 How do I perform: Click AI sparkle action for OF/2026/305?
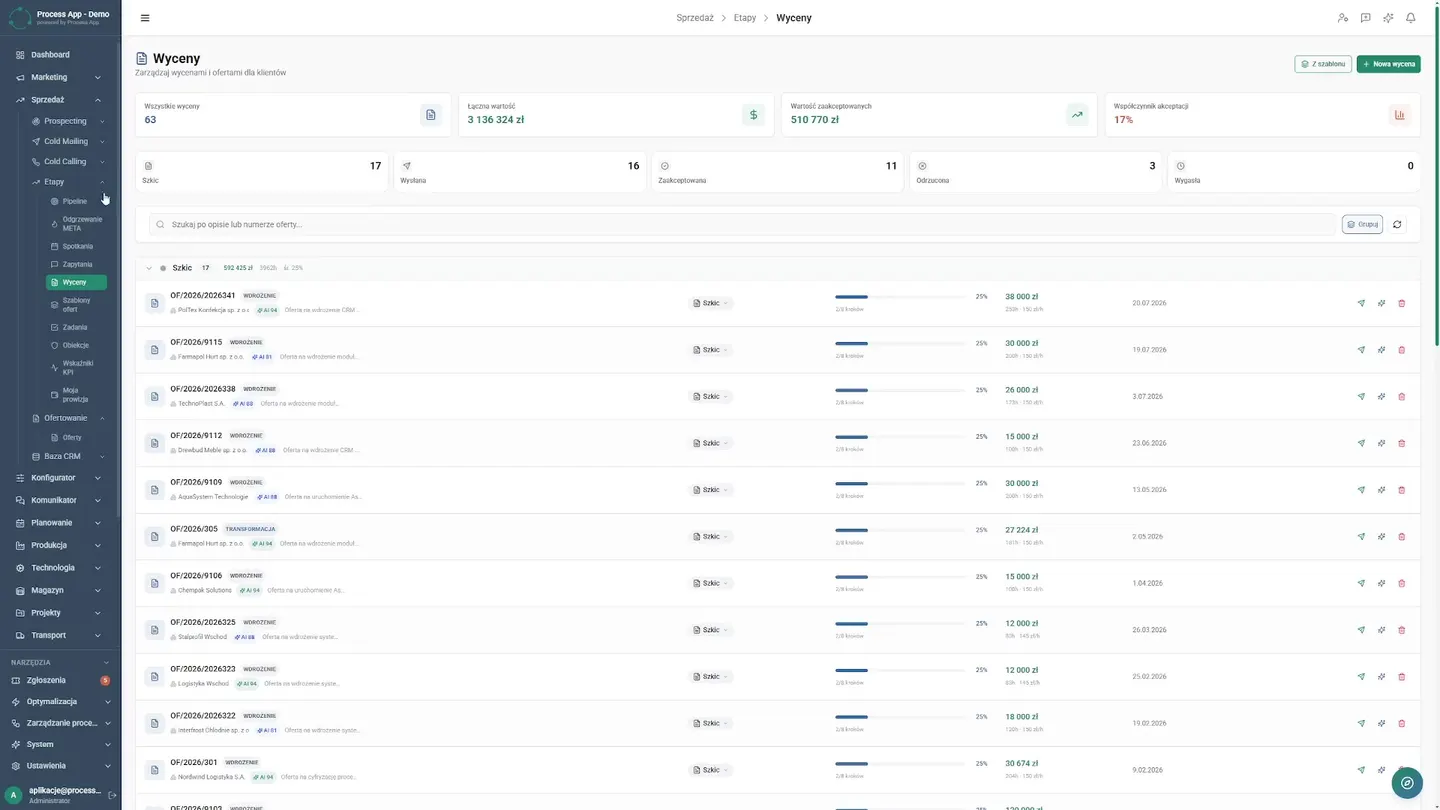[1381, 537]
